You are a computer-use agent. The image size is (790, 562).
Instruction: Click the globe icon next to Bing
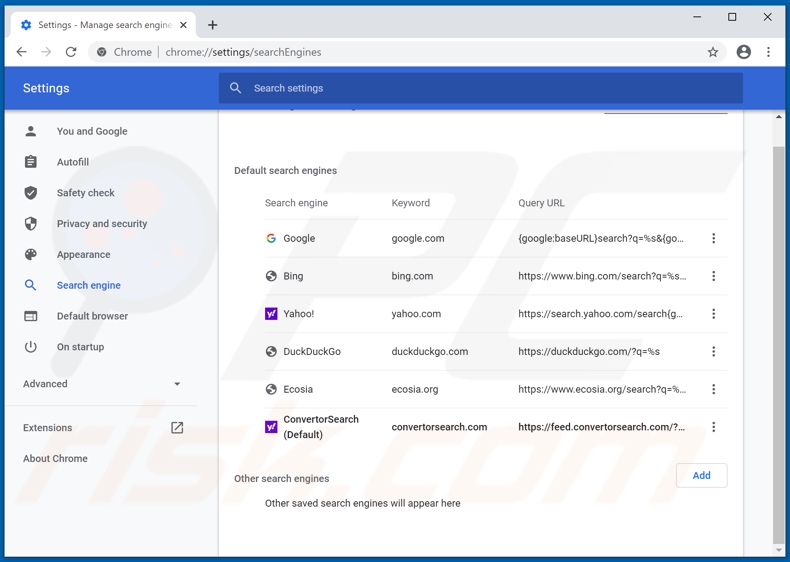pyautogui.click(x=271, y=276)
